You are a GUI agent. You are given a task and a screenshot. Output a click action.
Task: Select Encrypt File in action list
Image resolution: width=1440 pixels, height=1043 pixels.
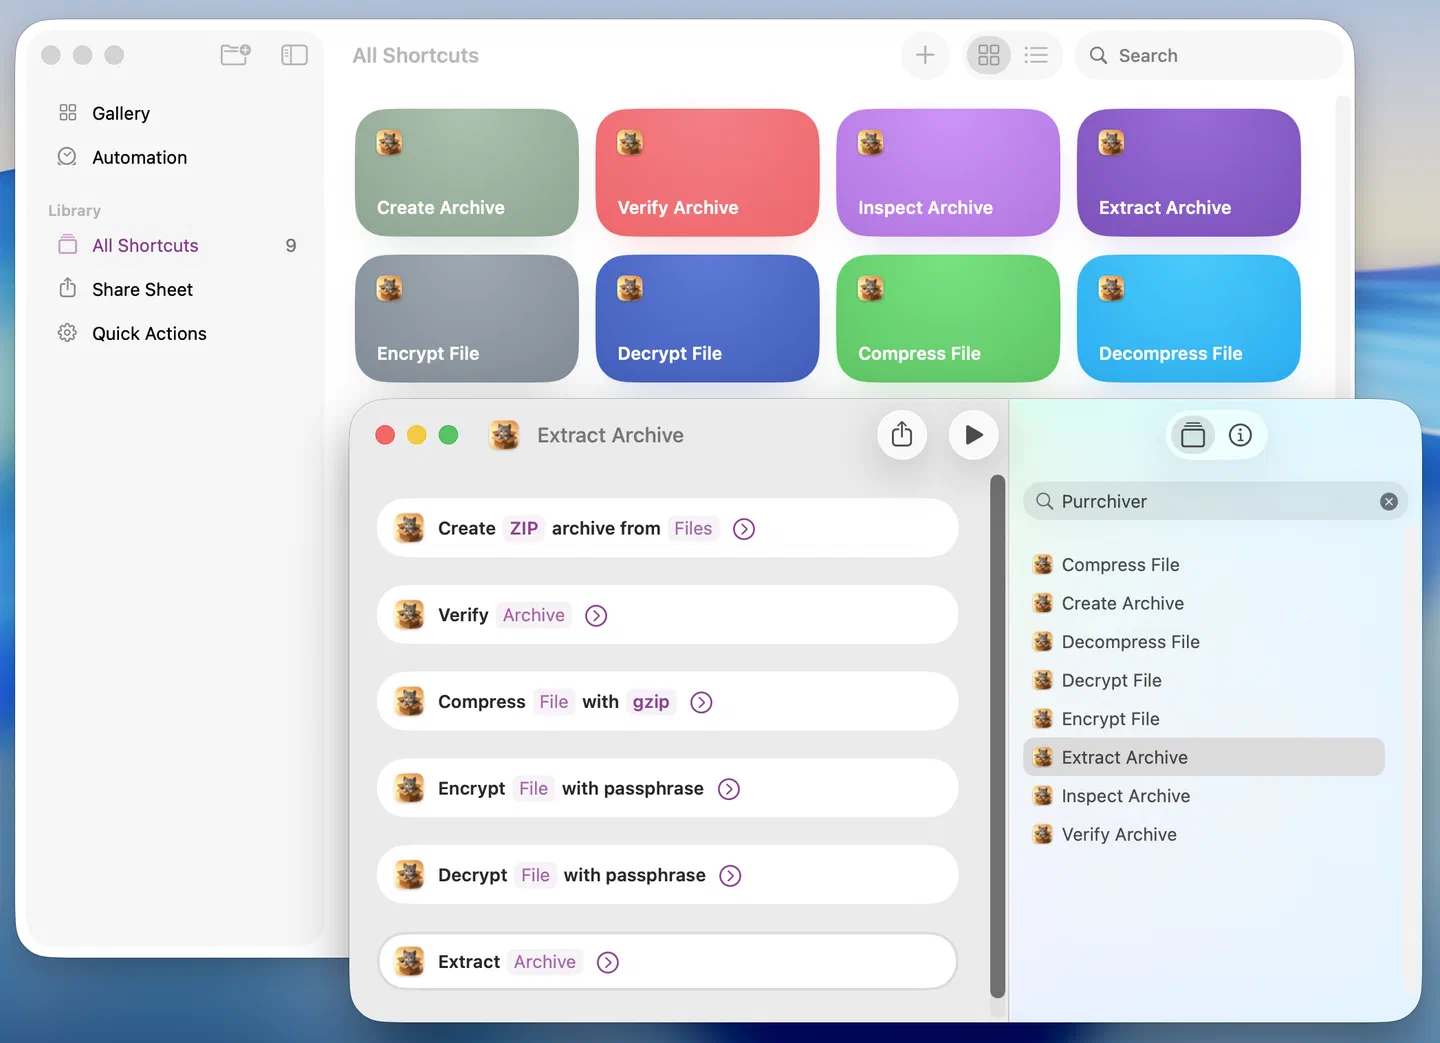pyautogui.click(x=1204, y=719)
